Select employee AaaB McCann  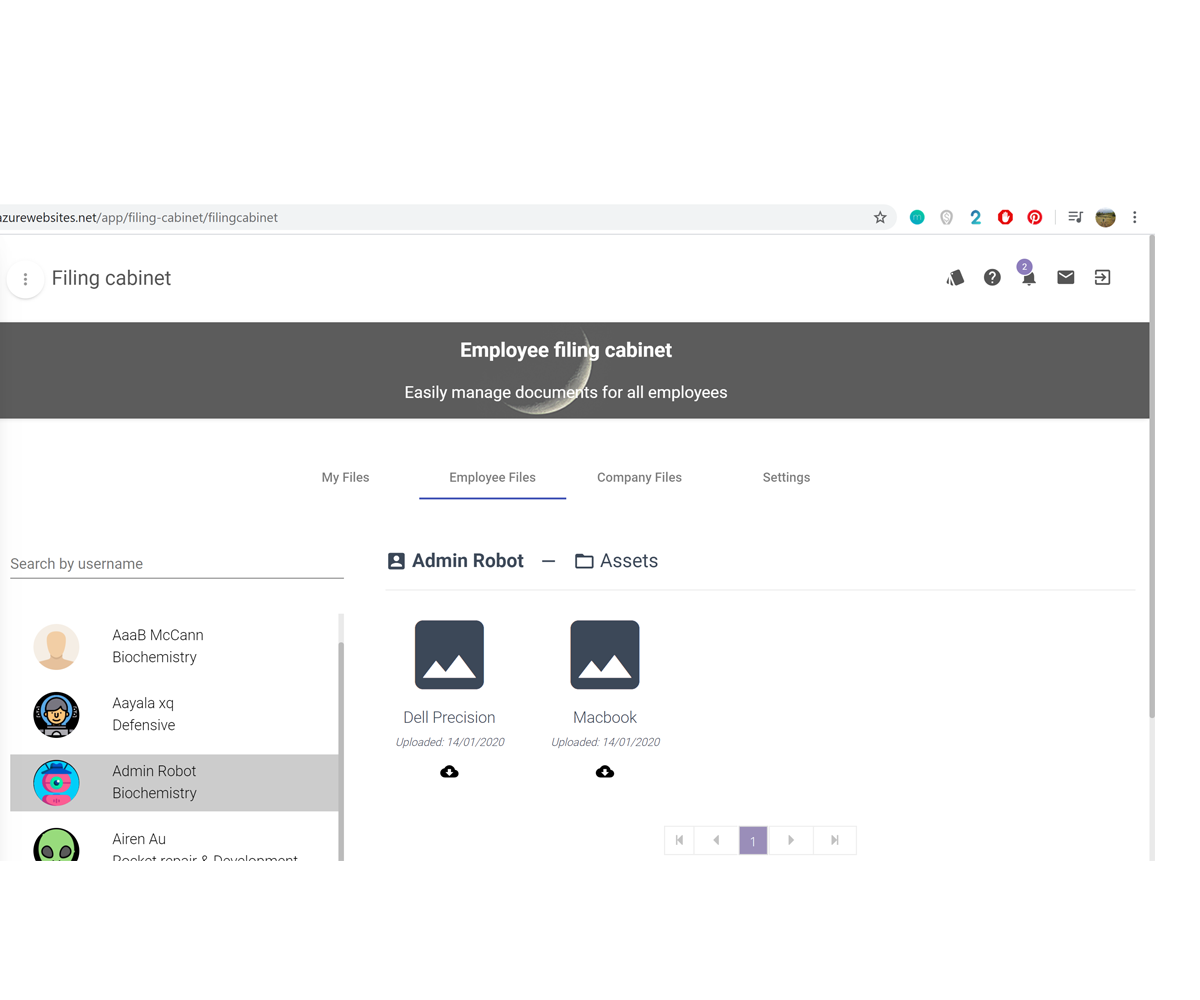click(174, 647)
